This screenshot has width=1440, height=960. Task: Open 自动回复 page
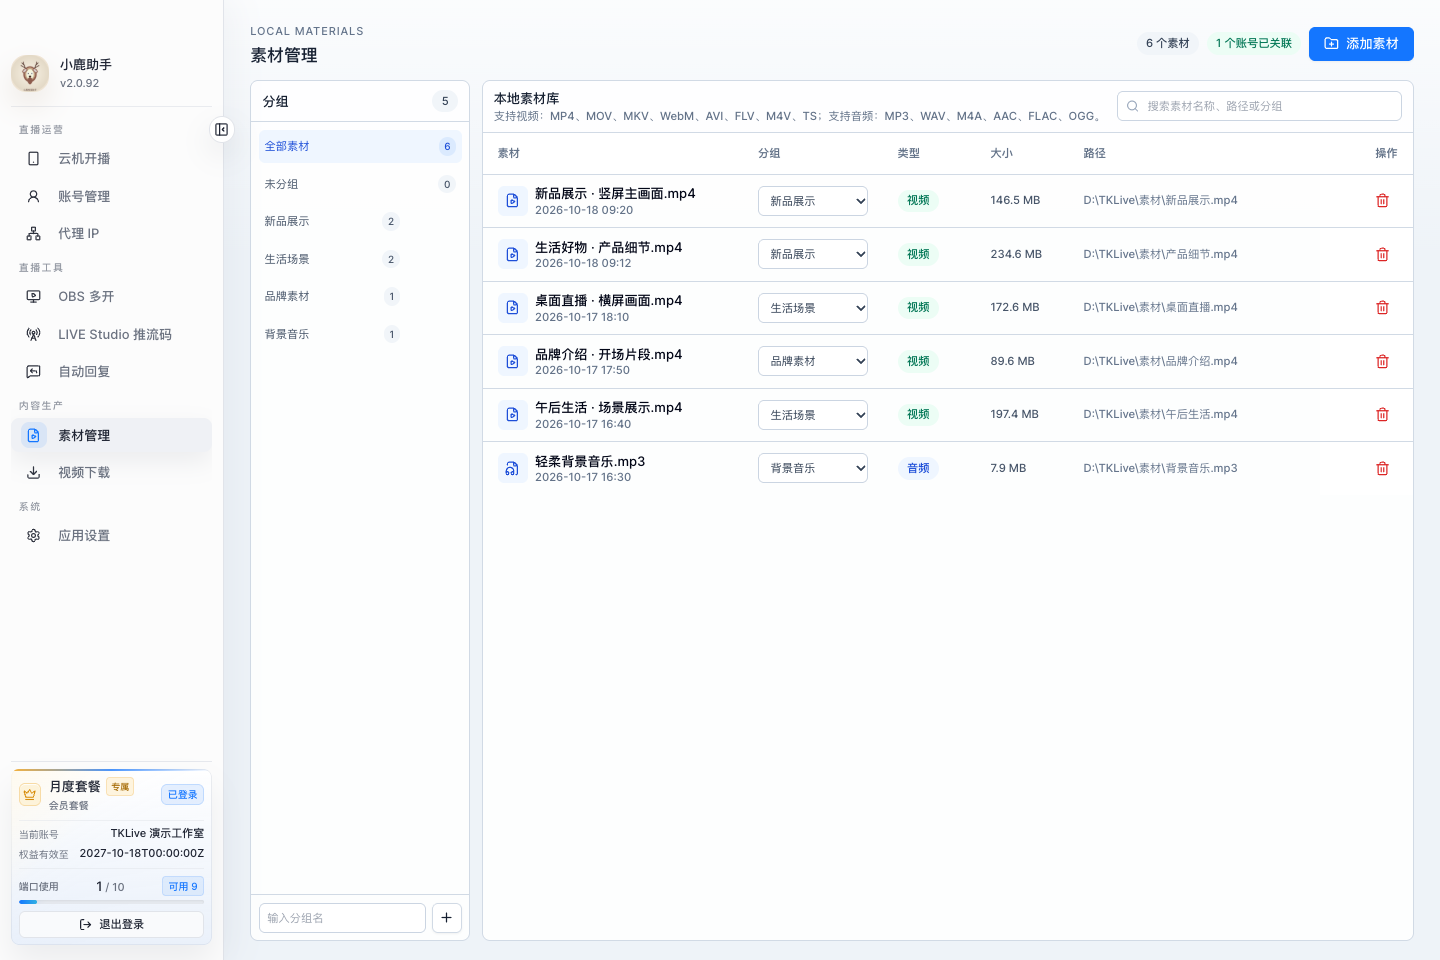[112, 372]
